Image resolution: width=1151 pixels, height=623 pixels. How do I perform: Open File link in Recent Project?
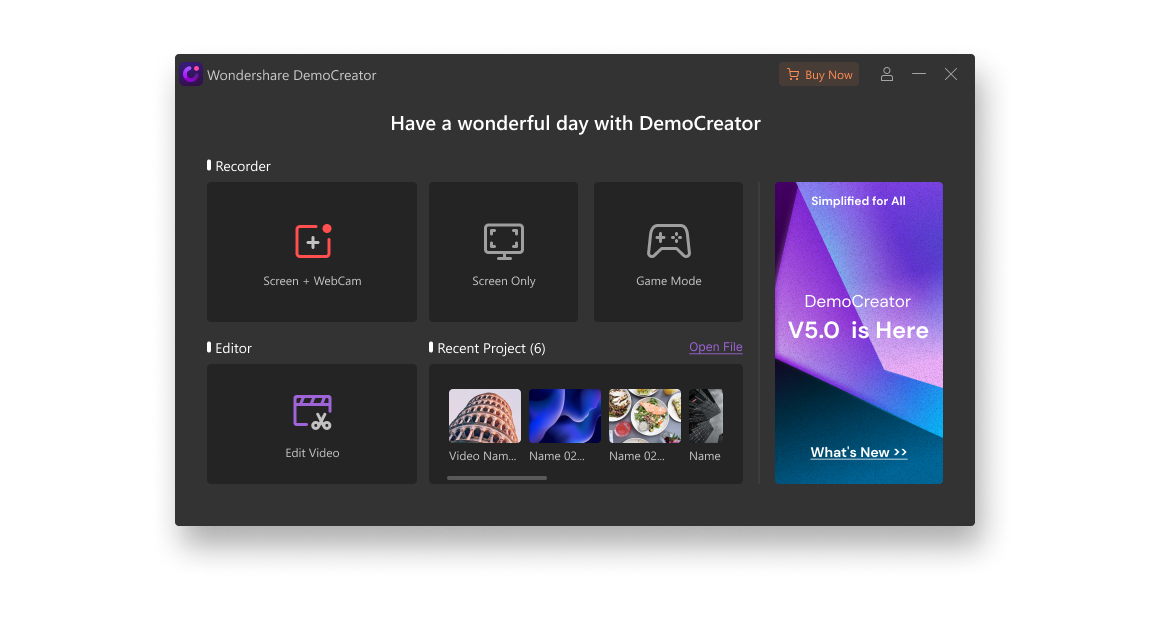pos(716,347)
